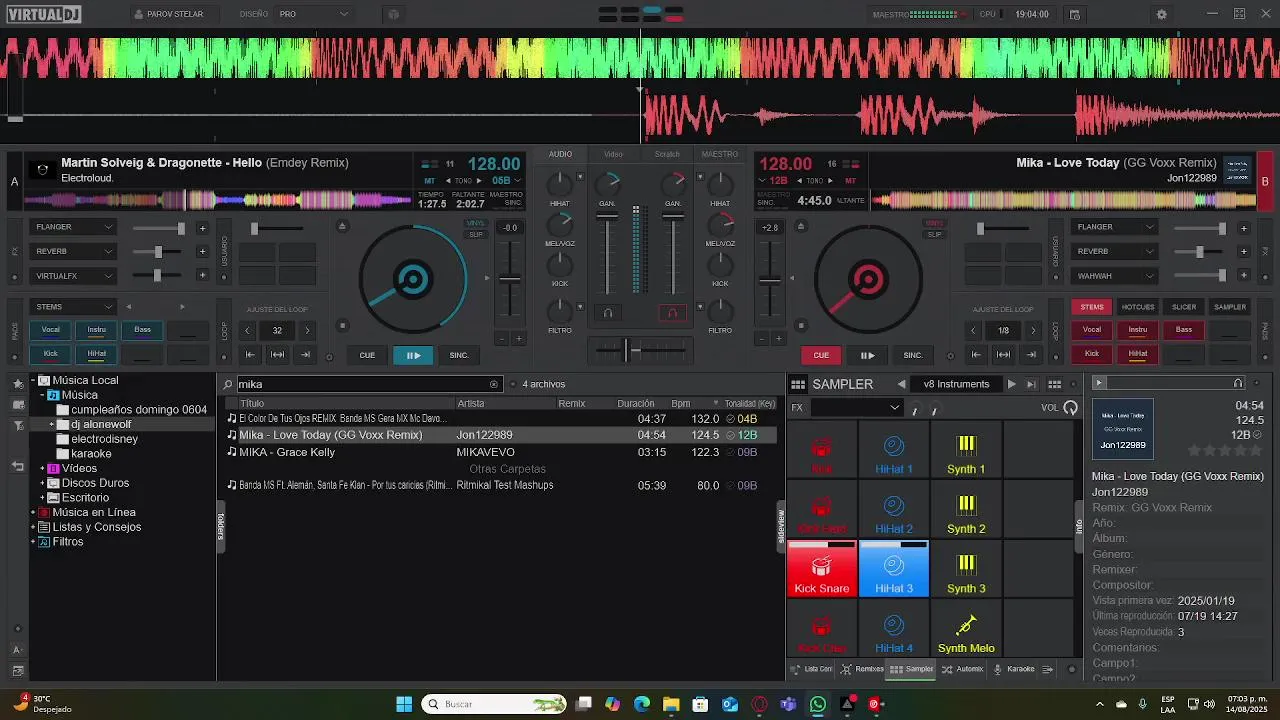Click the sampler VOL knob icon
The width and height of the screenshot is (1280, 720).
(1071, 407)
